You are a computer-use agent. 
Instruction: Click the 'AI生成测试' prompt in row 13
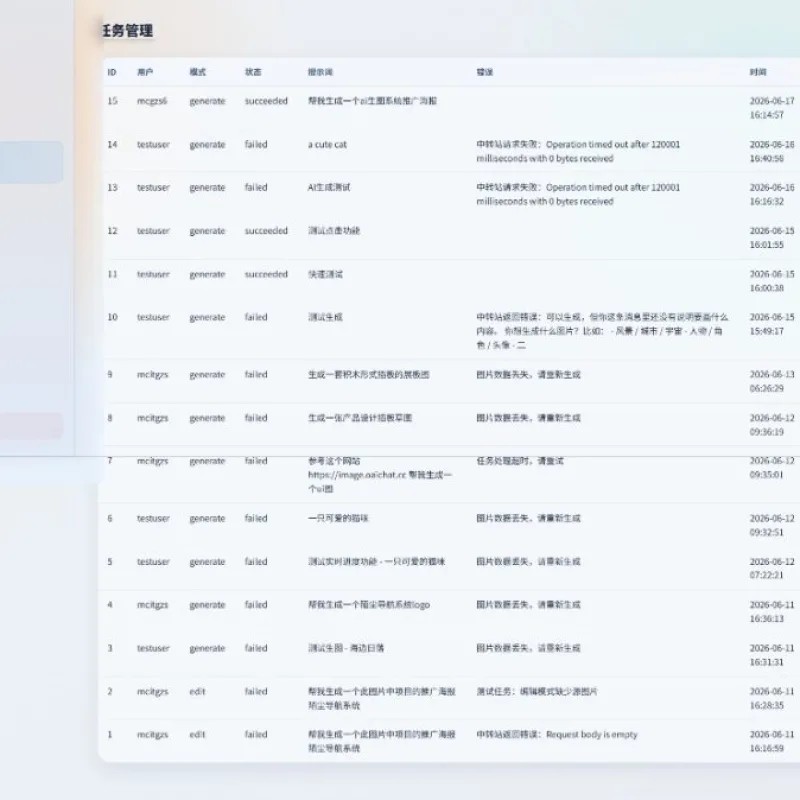(329, 187)
